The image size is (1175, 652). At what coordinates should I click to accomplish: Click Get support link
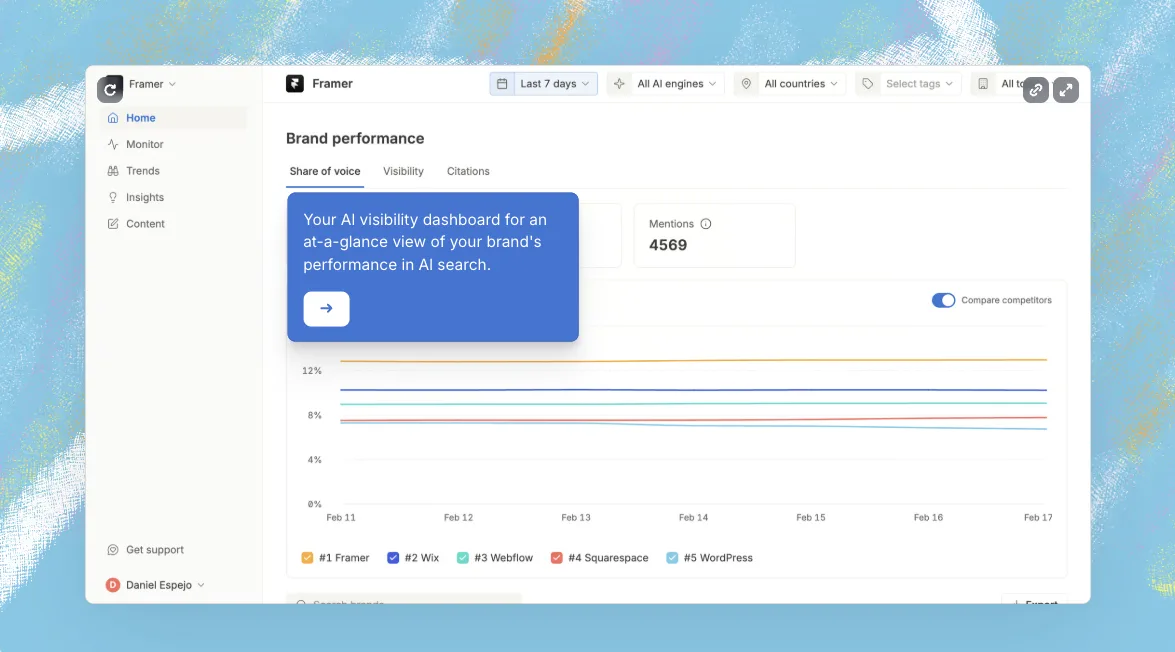point(154,549)
